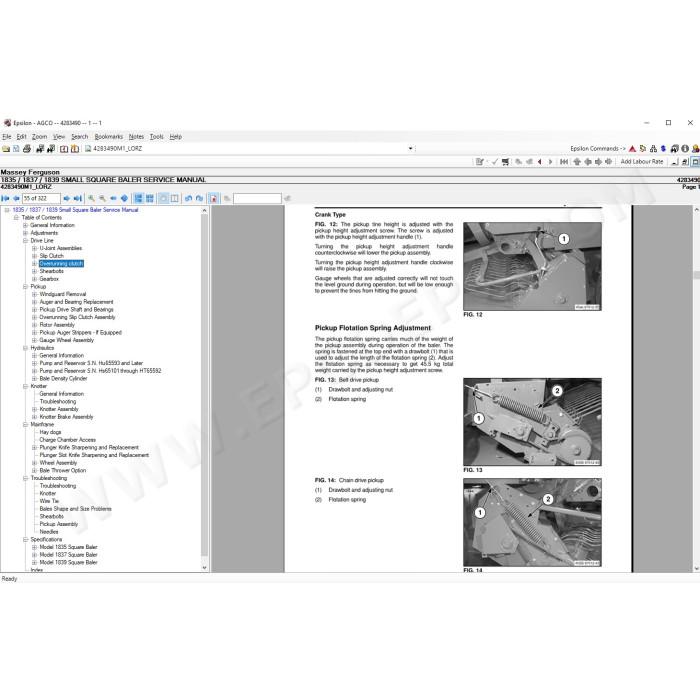Click the binoculars Epsilon command icon

coord(675,149)
